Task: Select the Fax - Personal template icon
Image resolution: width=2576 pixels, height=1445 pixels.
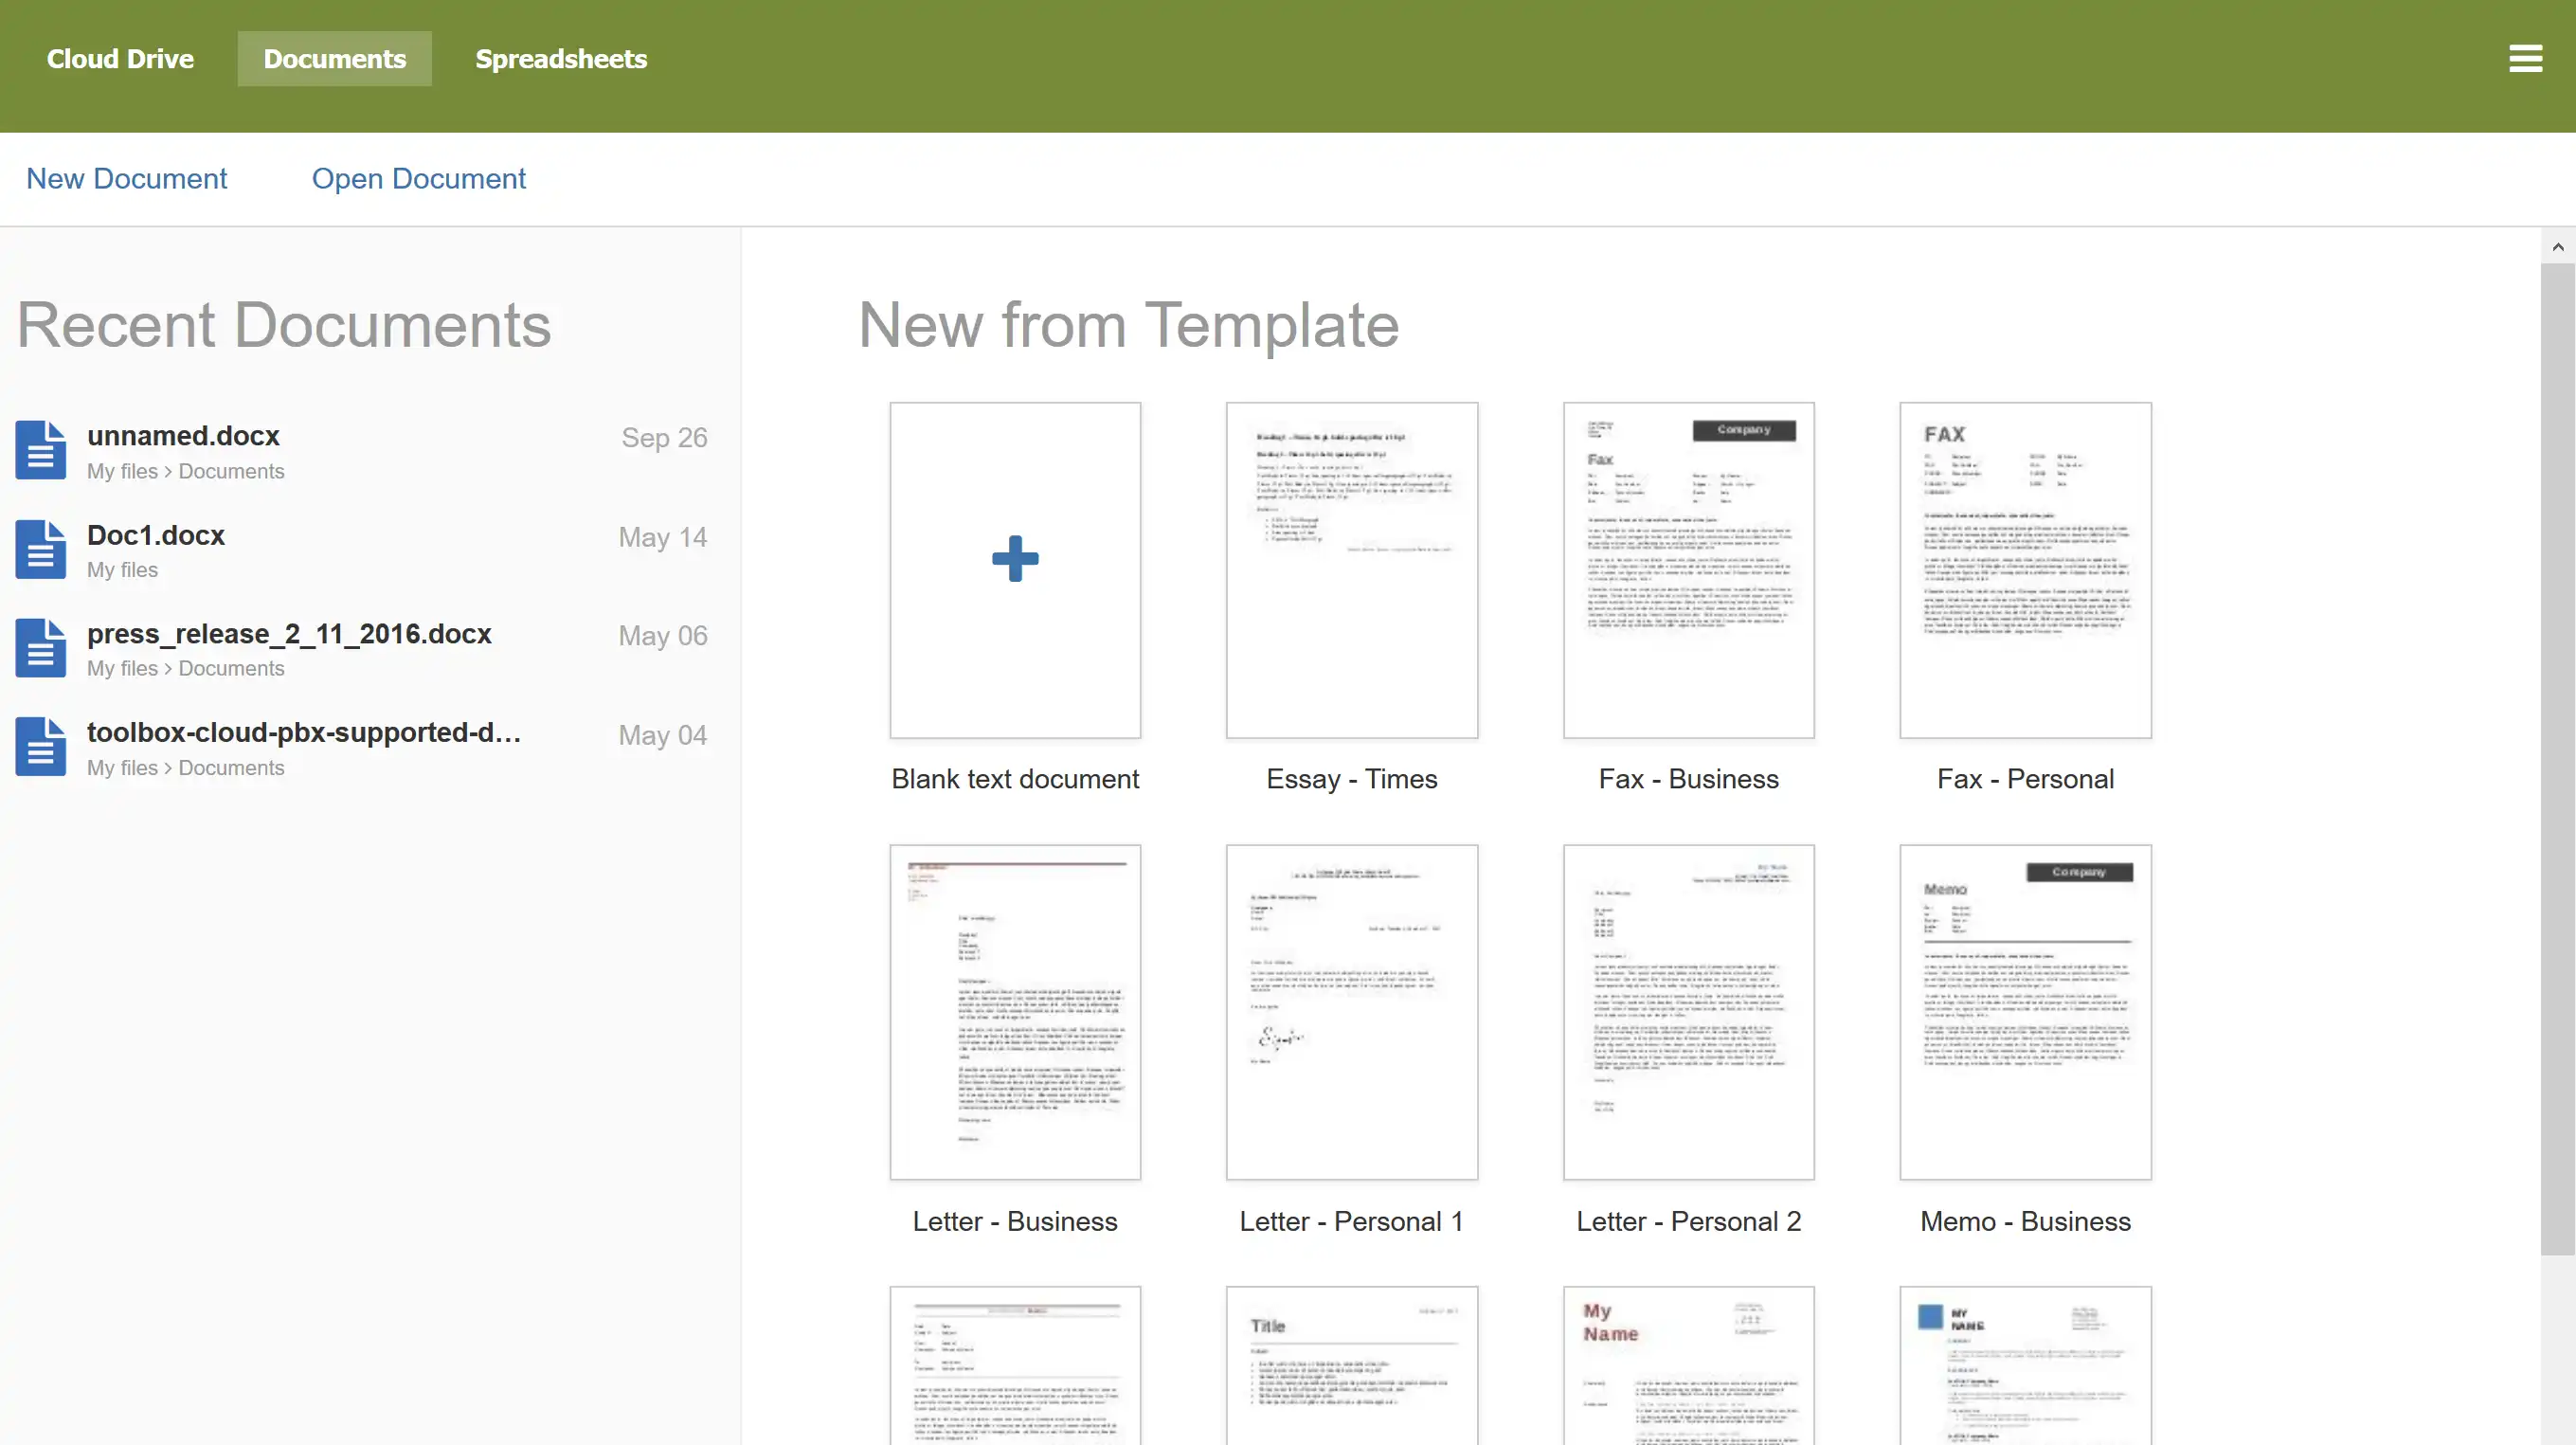Action: [2026, 568]
